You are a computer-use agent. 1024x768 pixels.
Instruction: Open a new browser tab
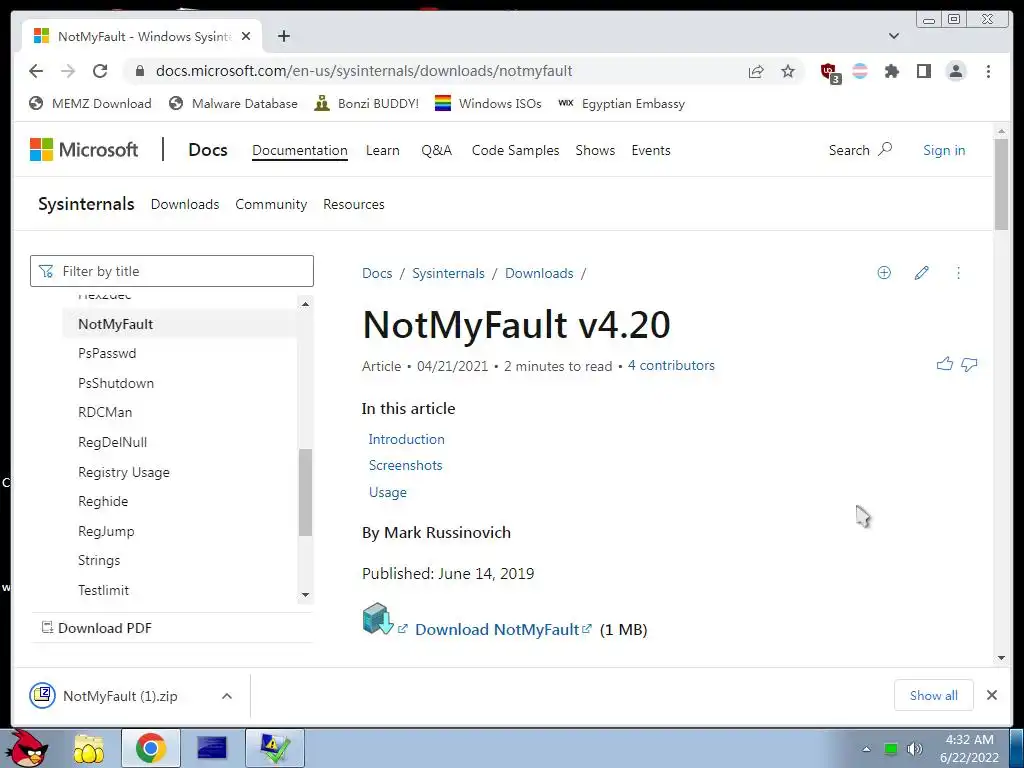coord(283,37)
